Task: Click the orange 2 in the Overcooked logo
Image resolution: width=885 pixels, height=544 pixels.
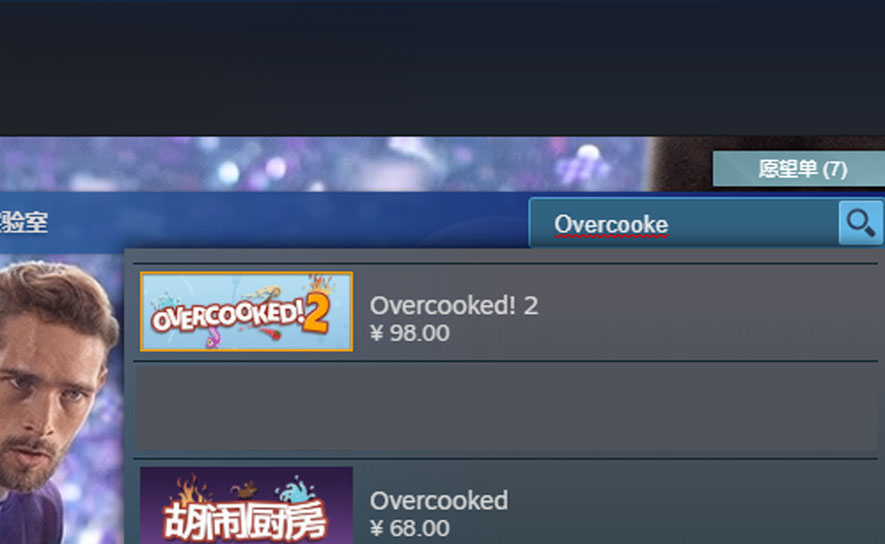Action: click(x=316, y=314)
